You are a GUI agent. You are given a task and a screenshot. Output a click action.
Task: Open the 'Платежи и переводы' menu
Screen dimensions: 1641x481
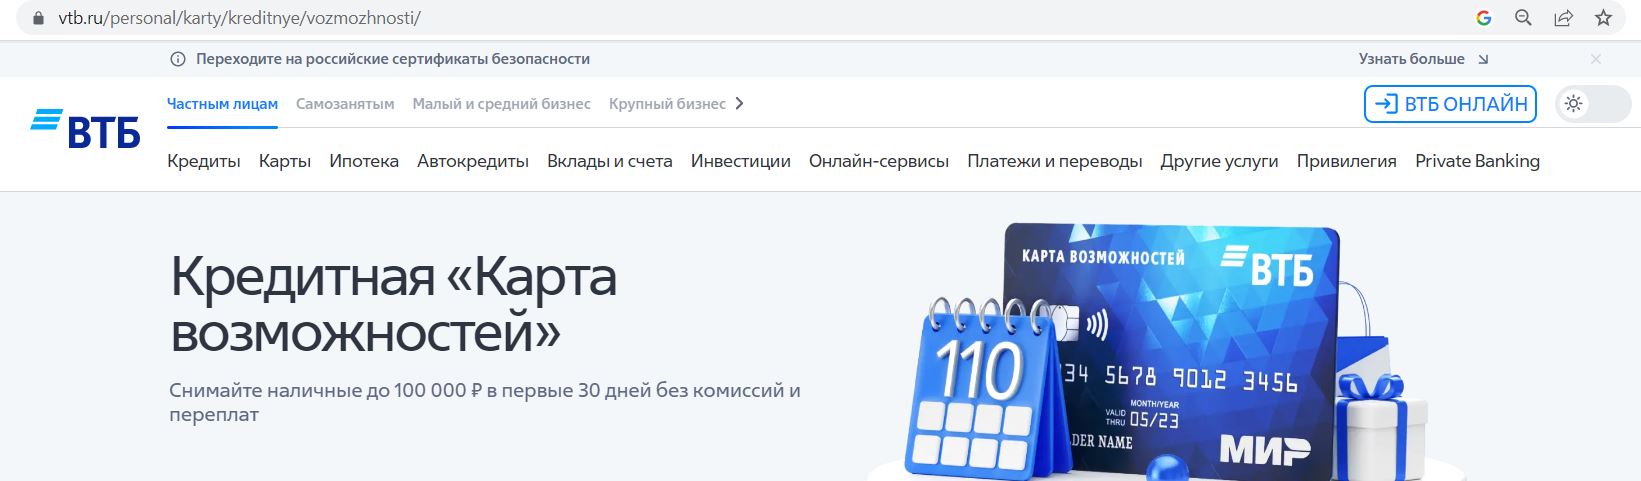(1055, 161)
